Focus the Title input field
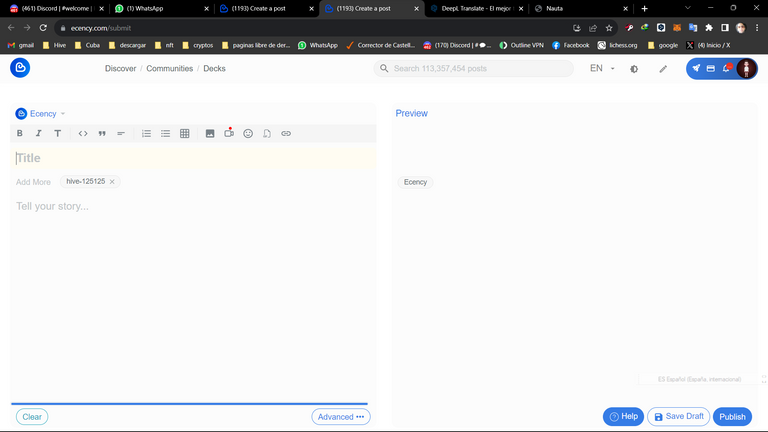The width and height of the screenshot is (768, 432). pos(193,158)
